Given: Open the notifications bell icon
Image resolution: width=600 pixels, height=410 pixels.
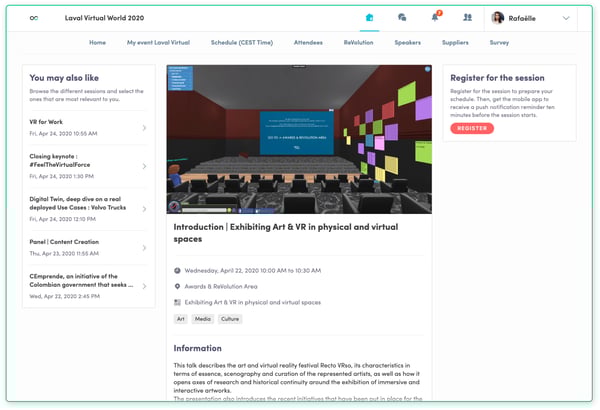Looking at the screenshot, I should (435, 17).
